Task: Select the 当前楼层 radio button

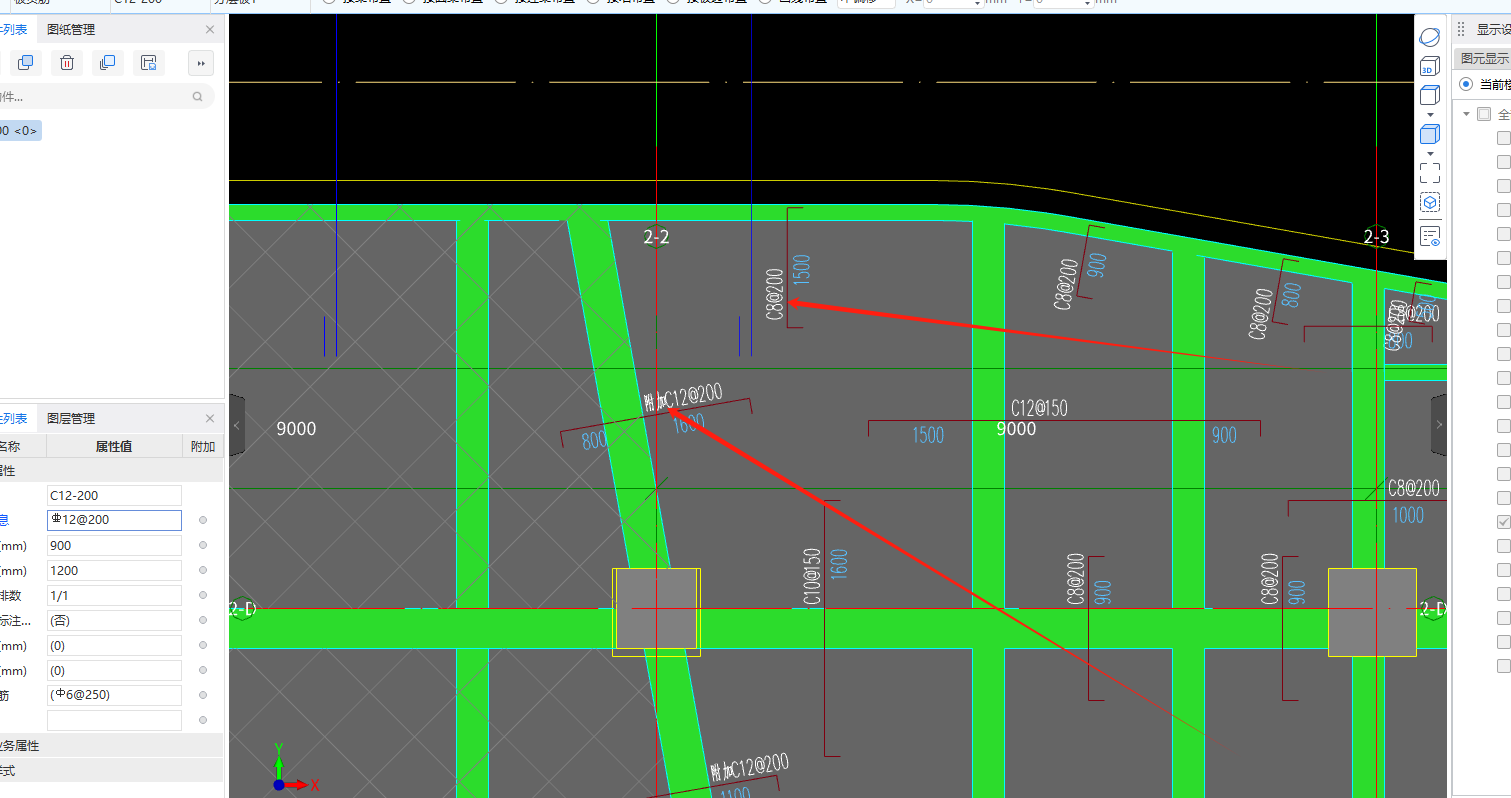Action: (1466, 84)
